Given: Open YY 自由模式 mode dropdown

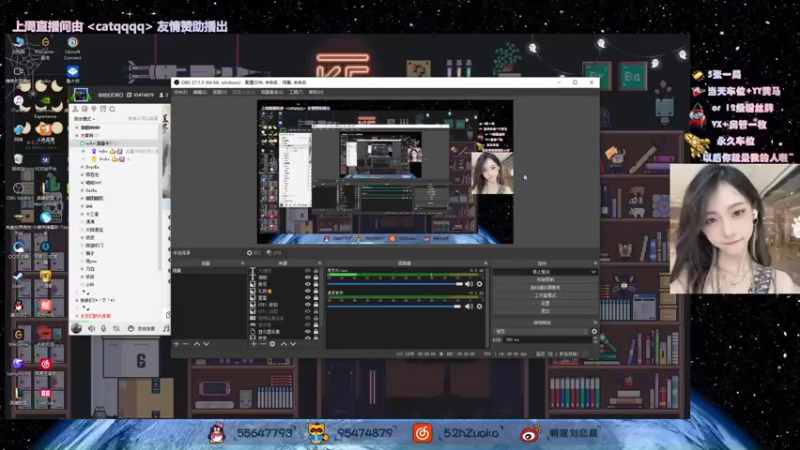Looking at the screenshot, I should (x=85, y=119).
